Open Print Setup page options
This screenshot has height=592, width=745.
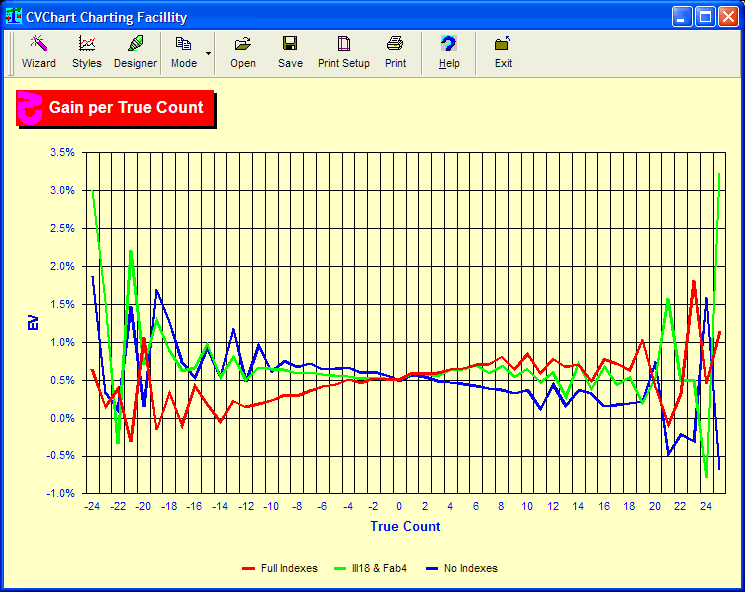(344, 51)
